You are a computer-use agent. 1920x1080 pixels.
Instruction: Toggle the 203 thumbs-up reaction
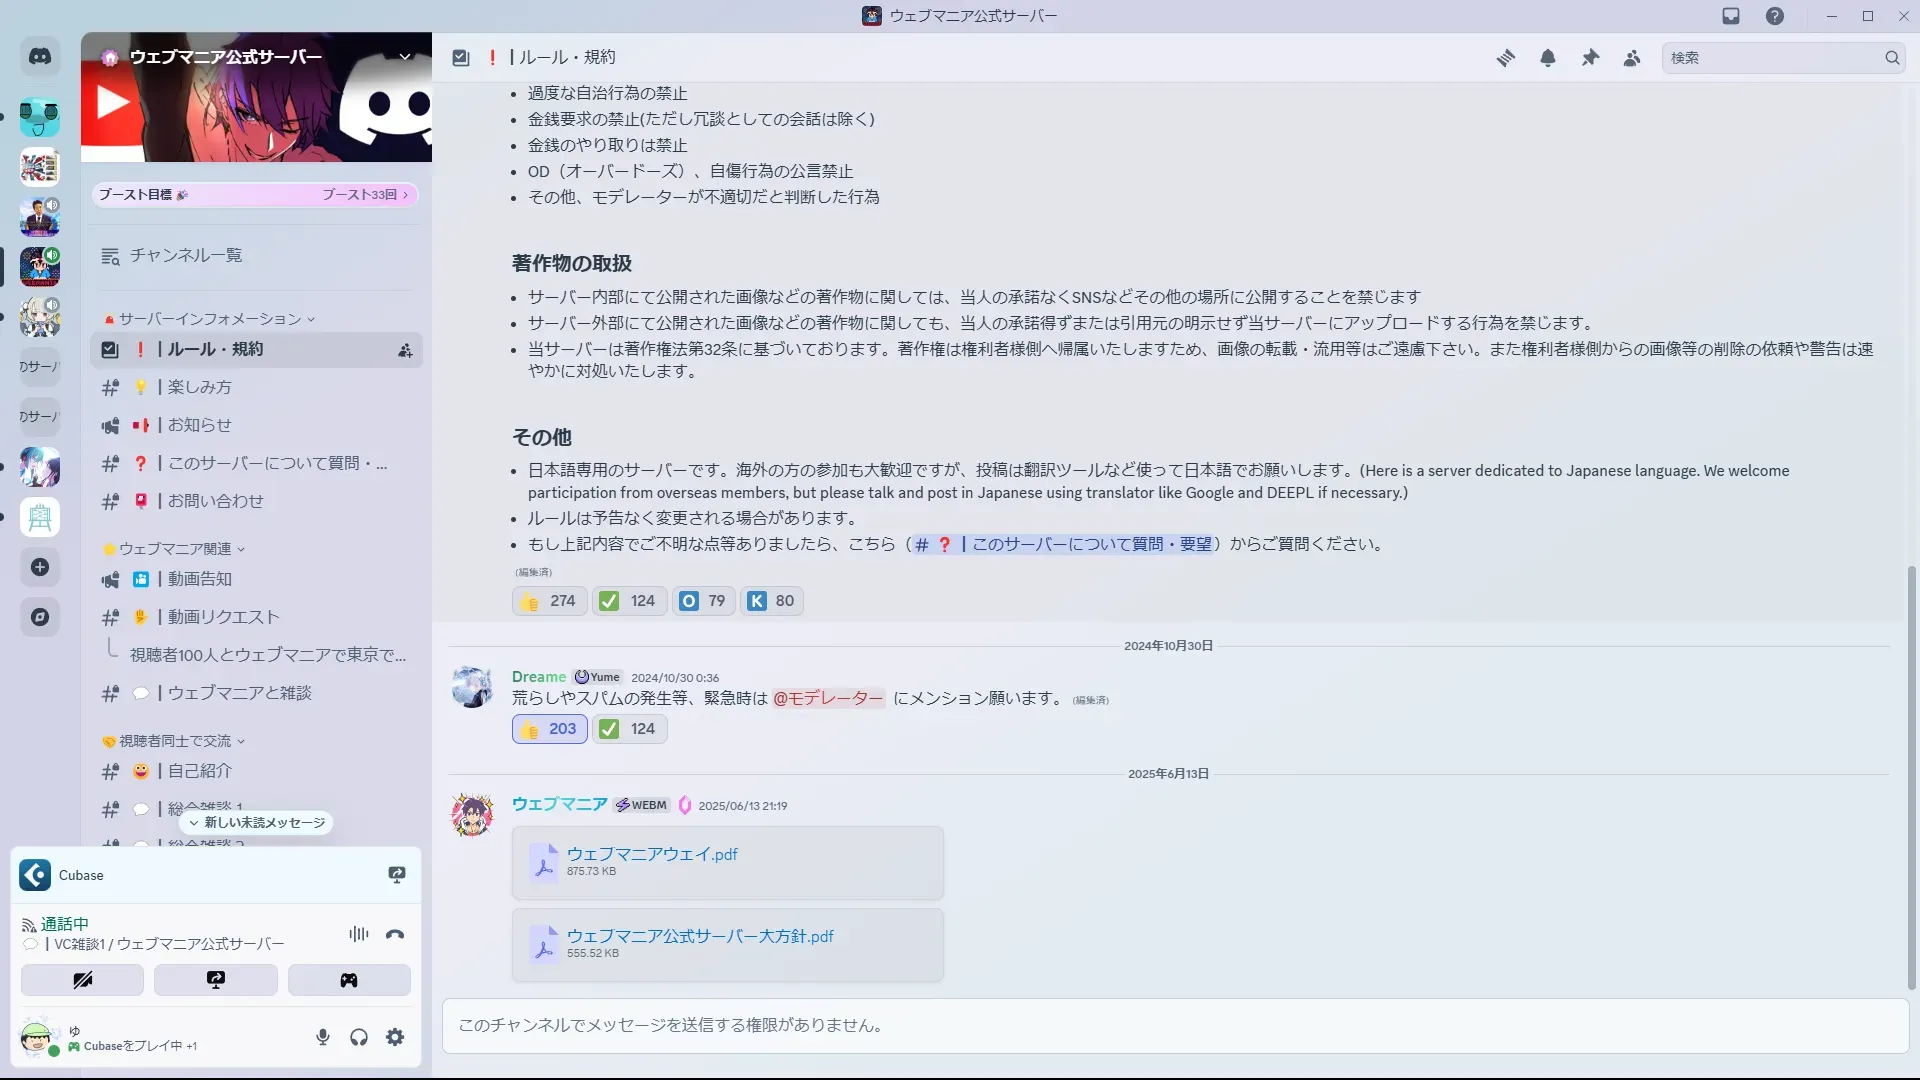click(549, 729)
